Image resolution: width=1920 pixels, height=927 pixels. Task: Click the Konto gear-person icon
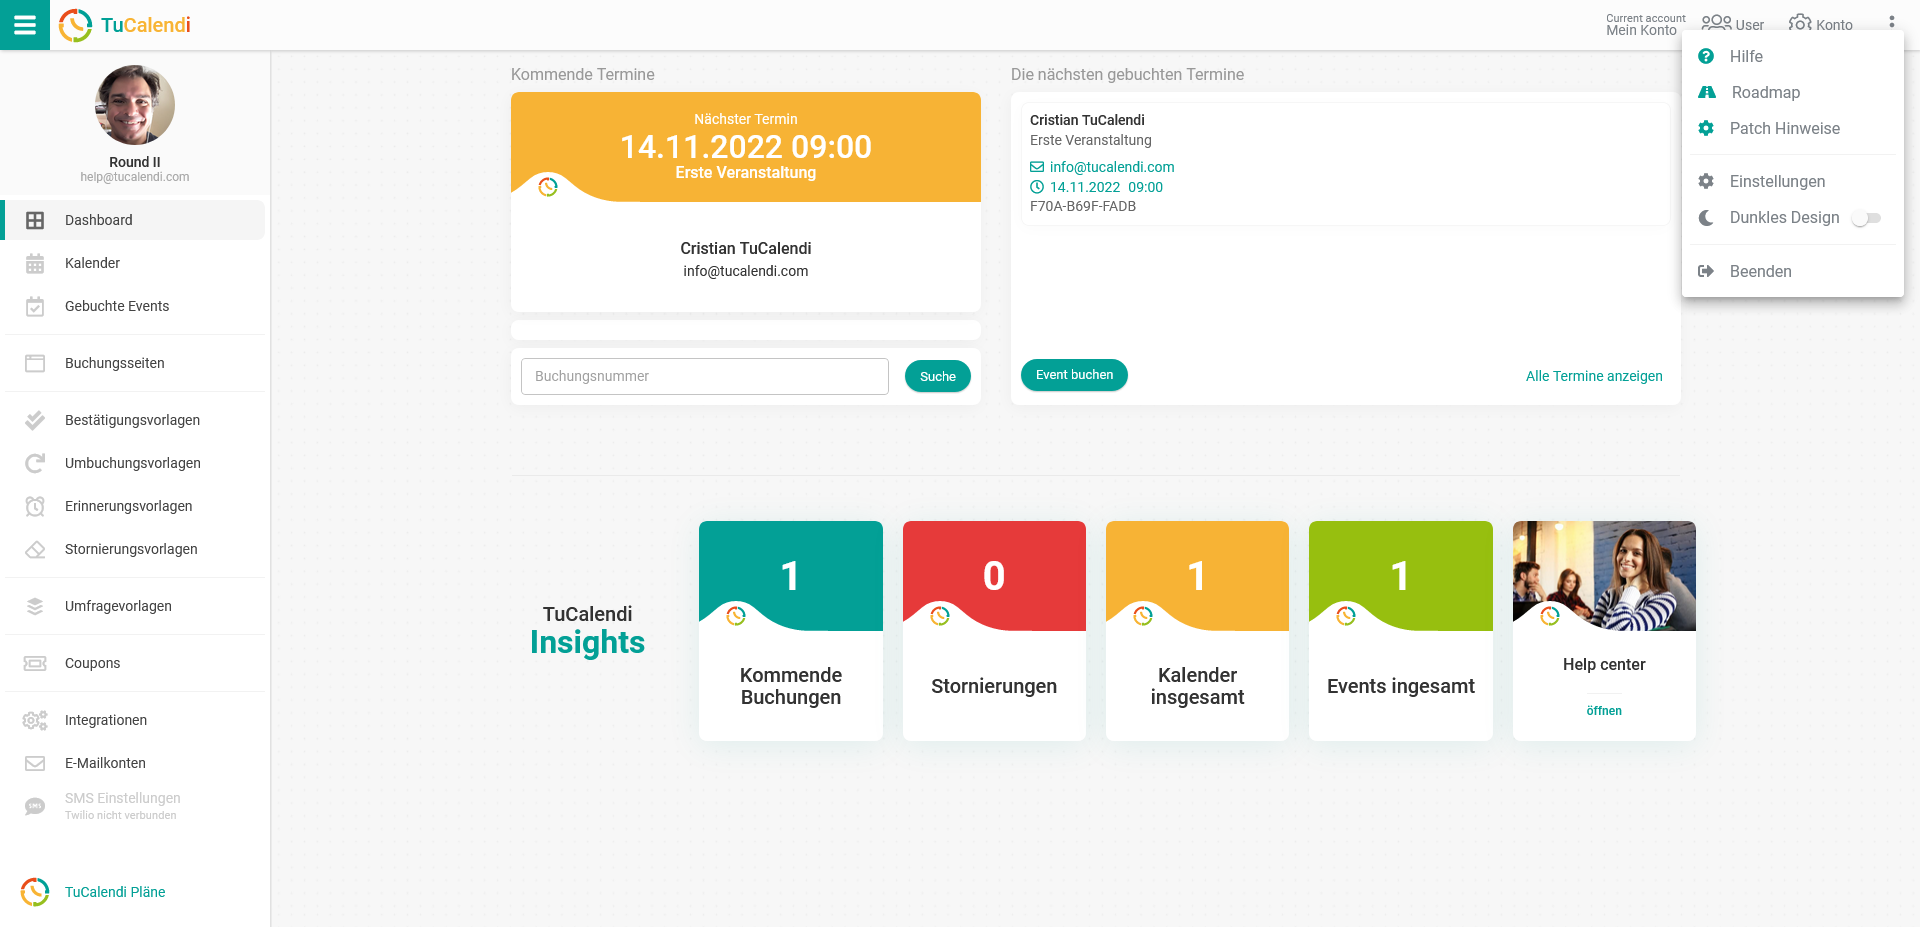(1800, 23)
